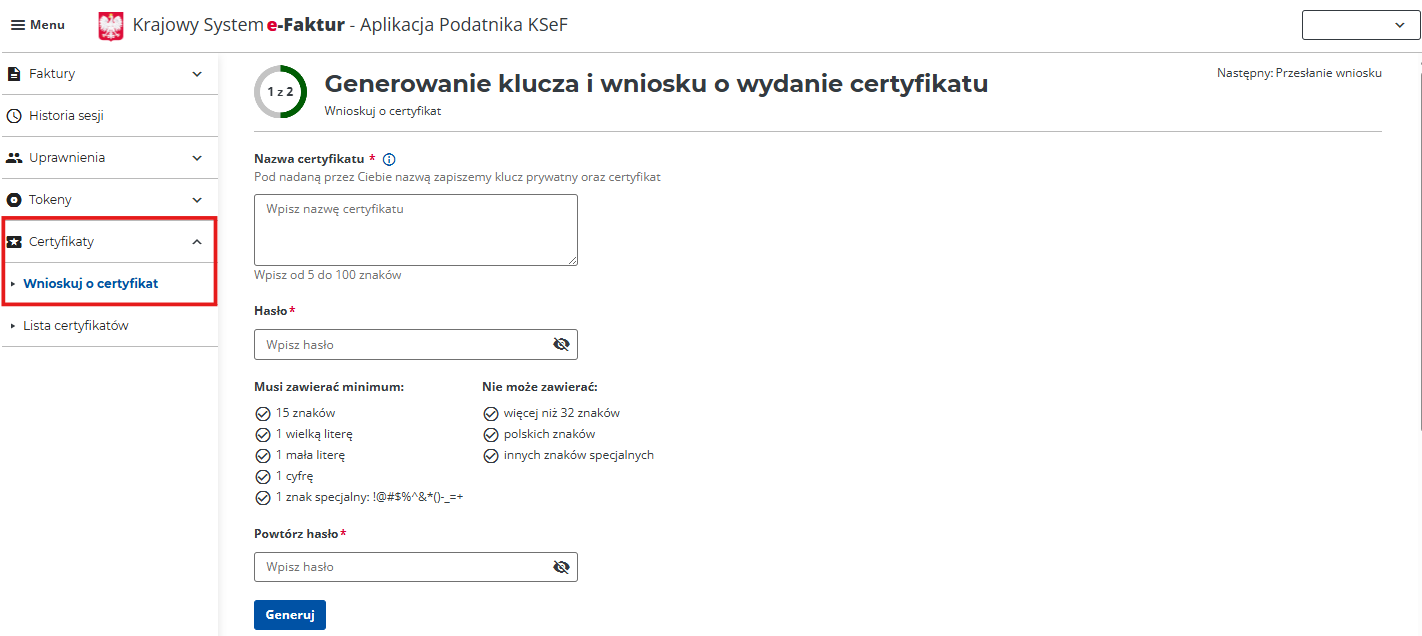Click the 'Wpisz od 5 do 100 znaków' hint
1422x636 pixels.
coord(328,275)
